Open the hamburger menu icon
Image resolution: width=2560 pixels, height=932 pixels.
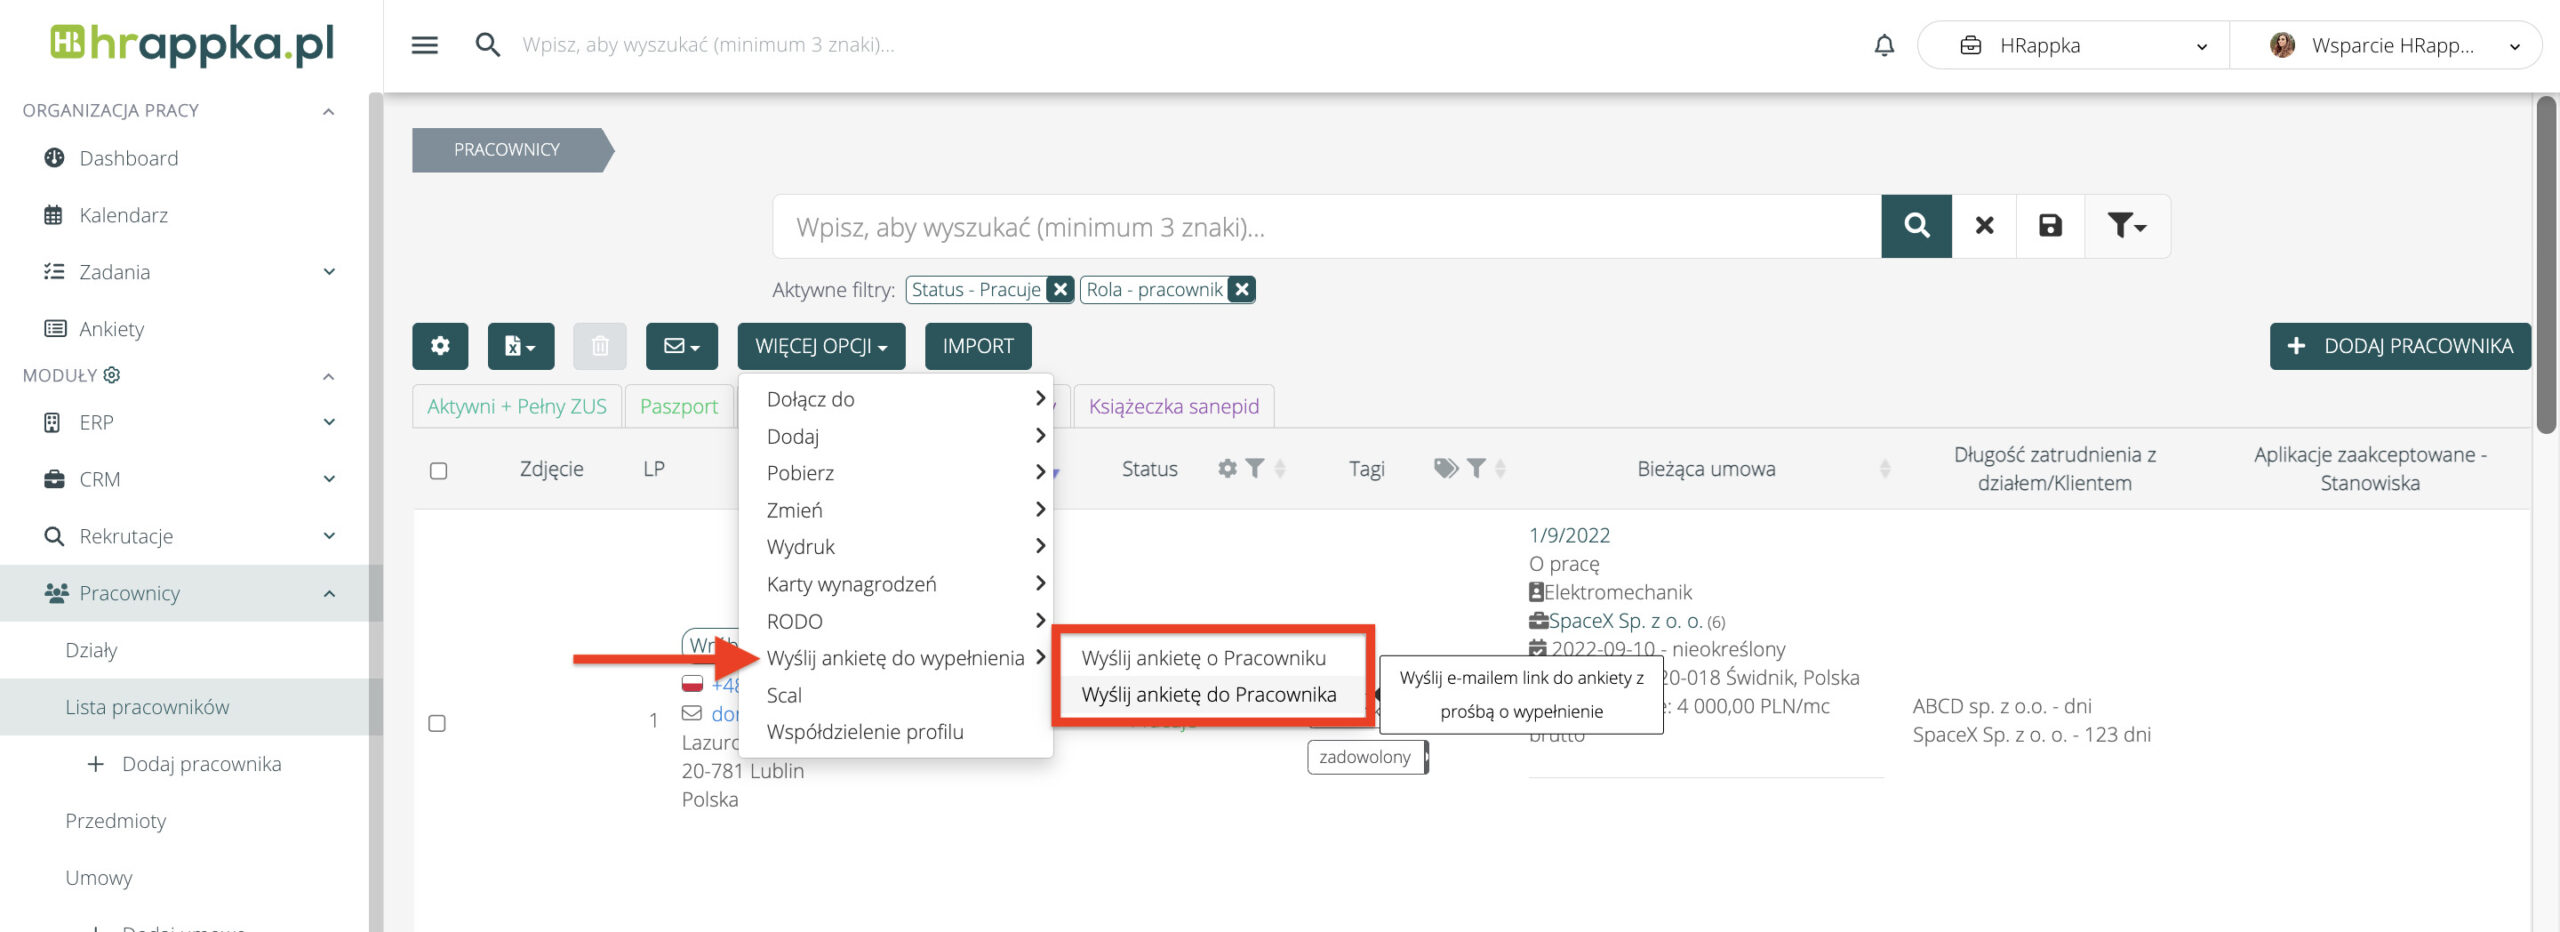pos(425,45)
